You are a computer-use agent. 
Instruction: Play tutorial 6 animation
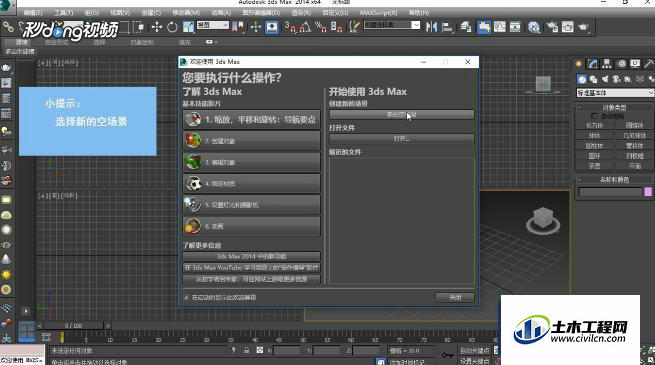pyautogui.click(x=251, y=226)
